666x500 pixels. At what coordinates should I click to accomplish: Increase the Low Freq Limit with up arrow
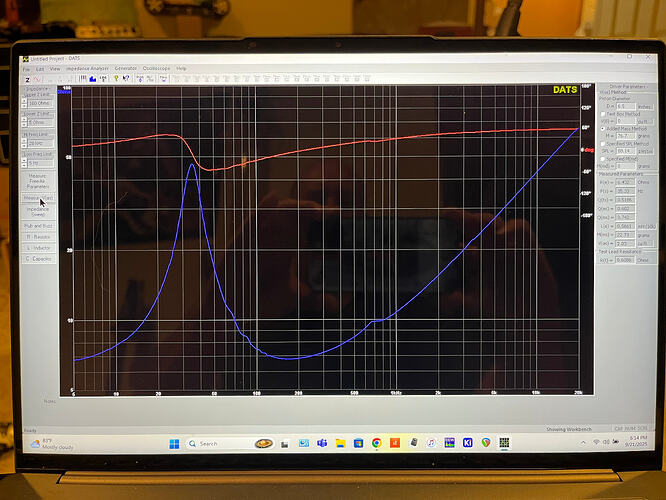pyautogui.click(x=24, y=161)
